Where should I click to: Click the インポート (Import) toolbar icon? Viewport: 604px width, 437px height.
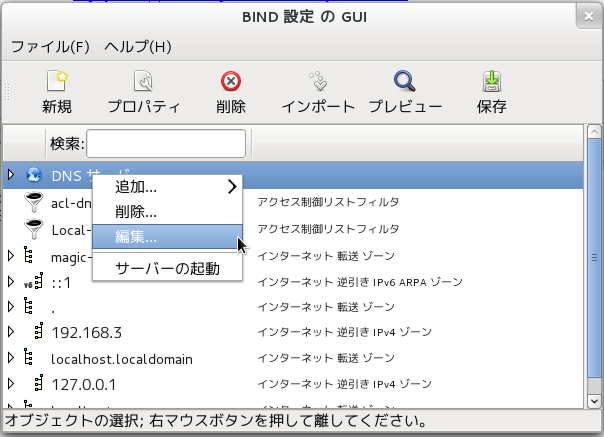pos(319,81)
